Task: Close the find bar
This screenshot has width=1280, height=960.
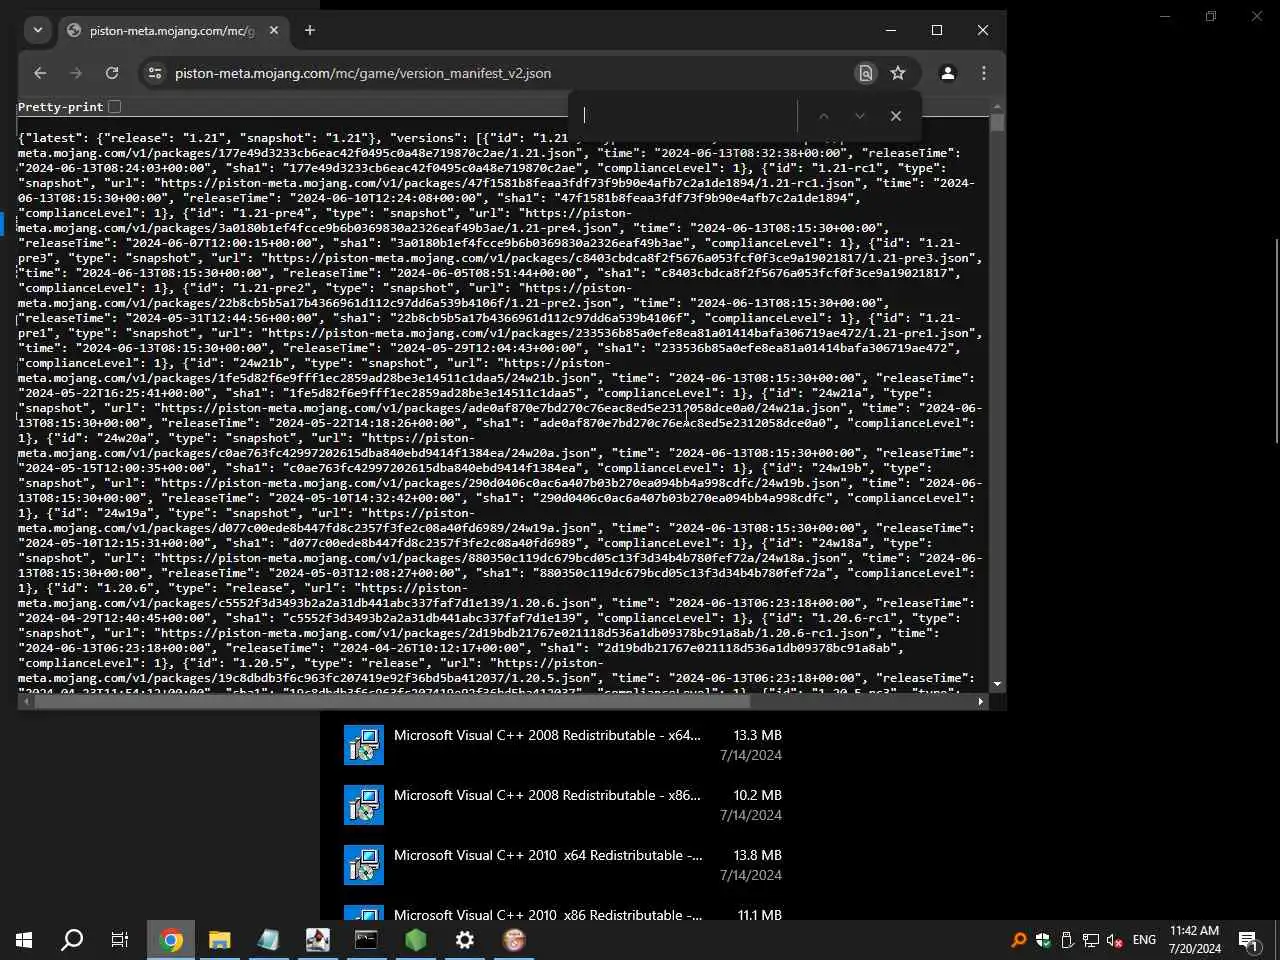Action: (896, 116)
